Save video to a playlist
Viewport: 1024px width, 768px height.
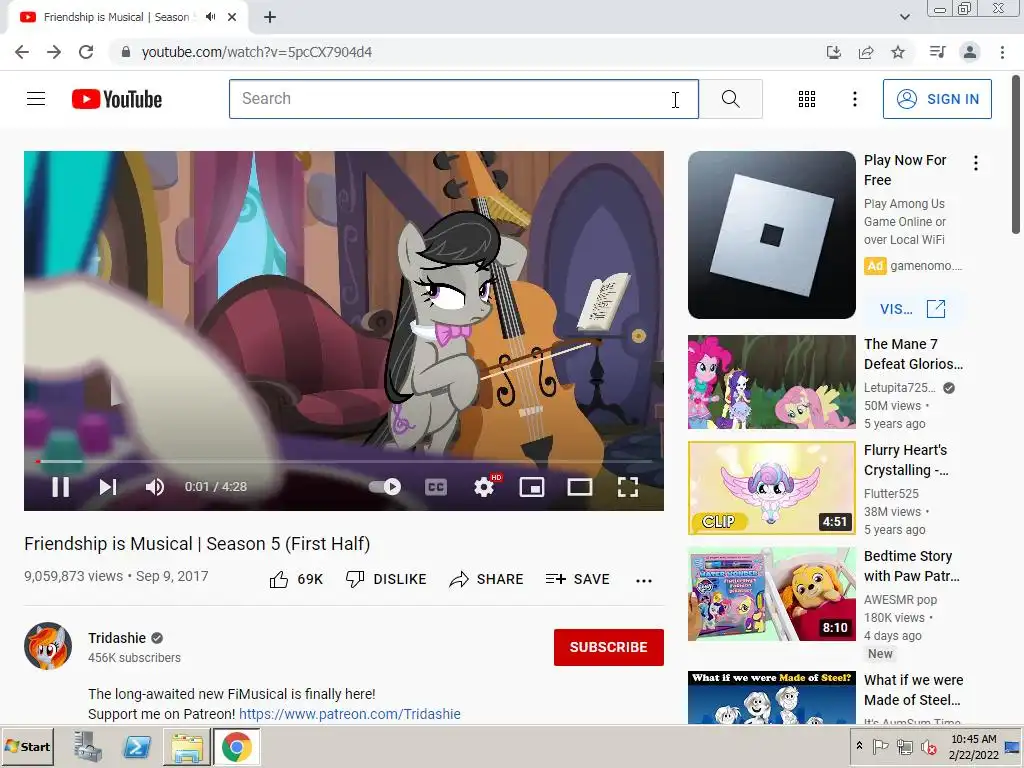(x=578, y=579)
